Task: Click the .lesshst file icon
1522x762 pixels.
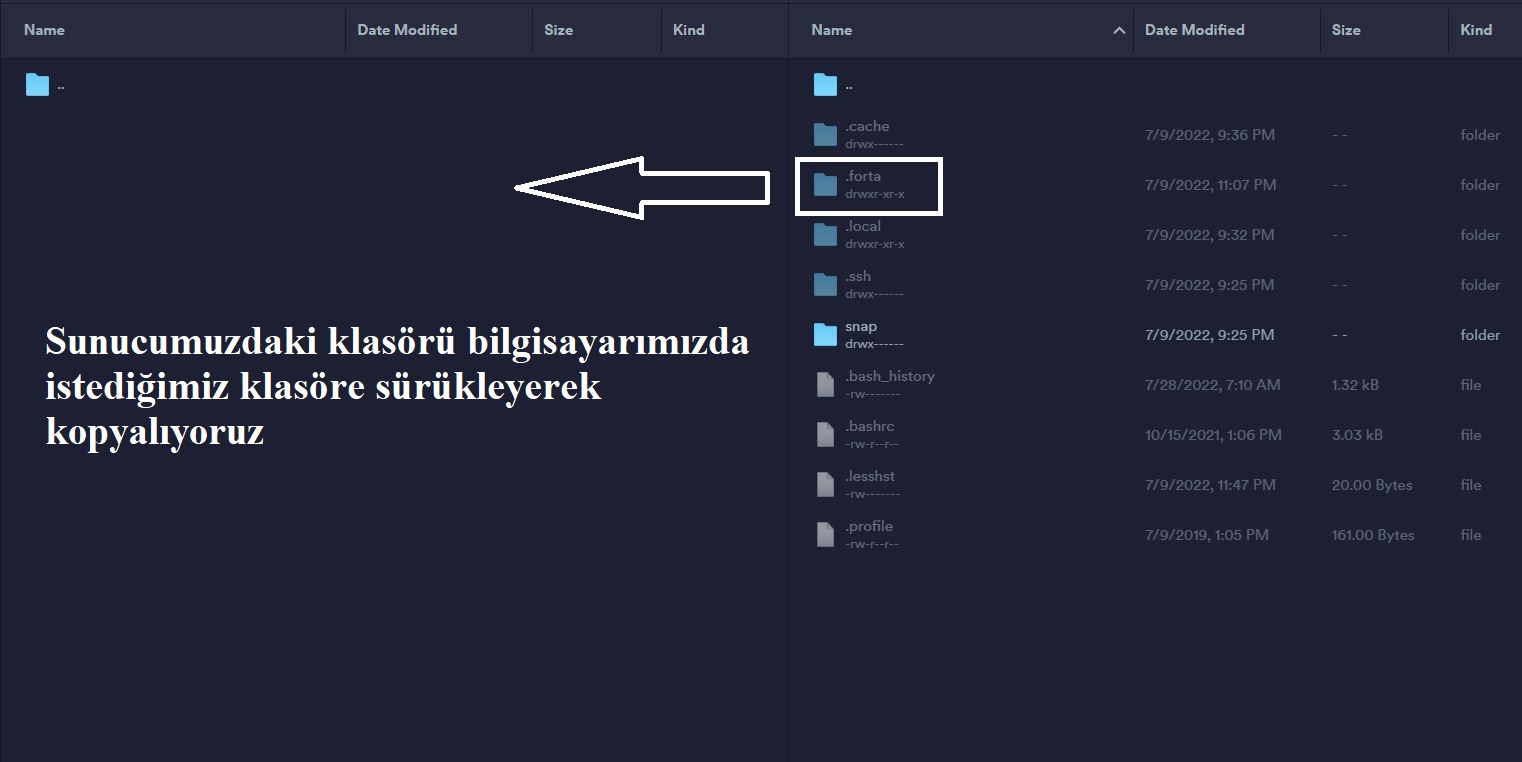Action: tap(825, 485)
